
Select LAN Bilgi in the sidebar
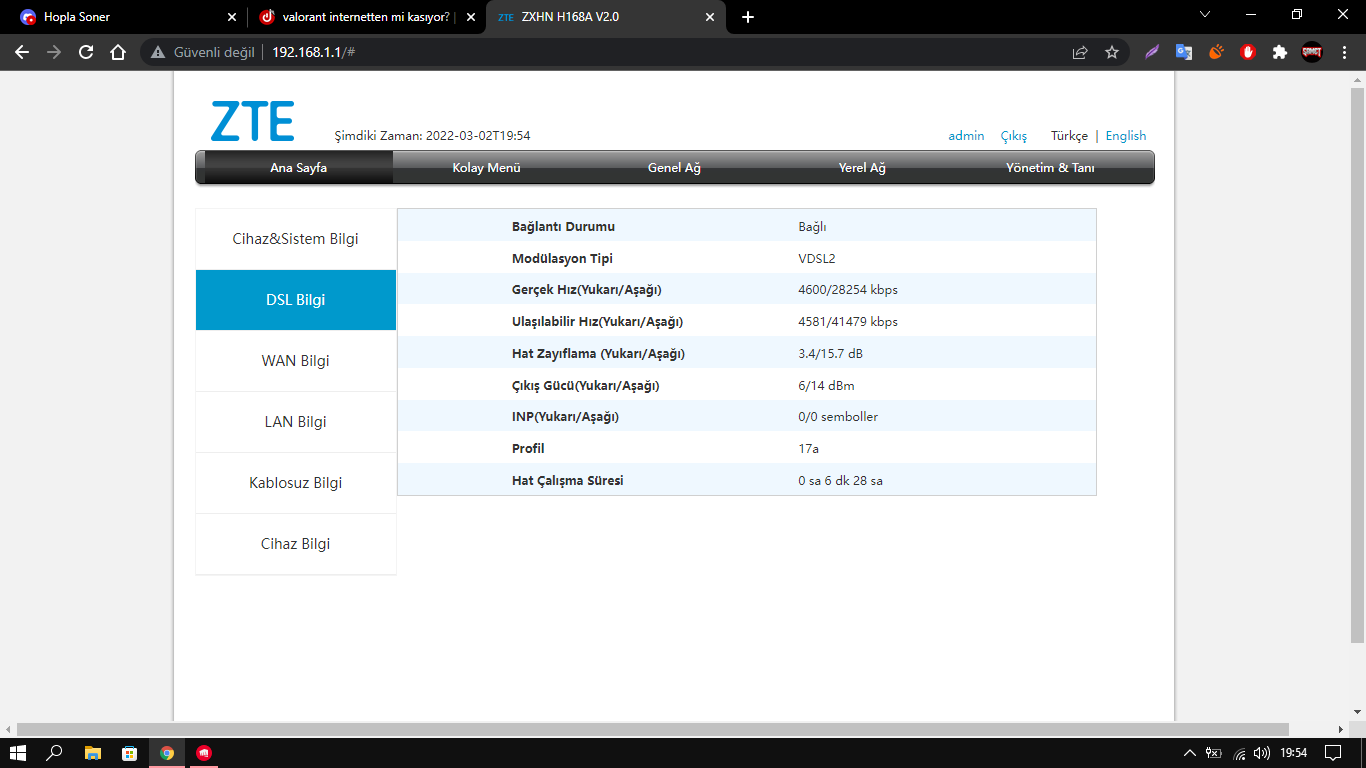296,422
